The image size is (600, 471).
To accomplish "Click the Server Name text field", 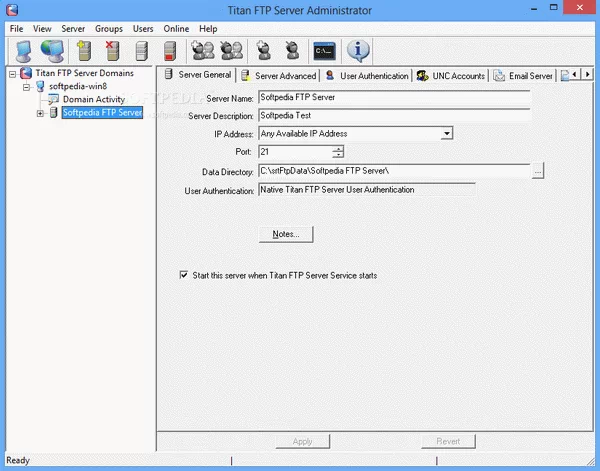I will [x=393, y=97].
